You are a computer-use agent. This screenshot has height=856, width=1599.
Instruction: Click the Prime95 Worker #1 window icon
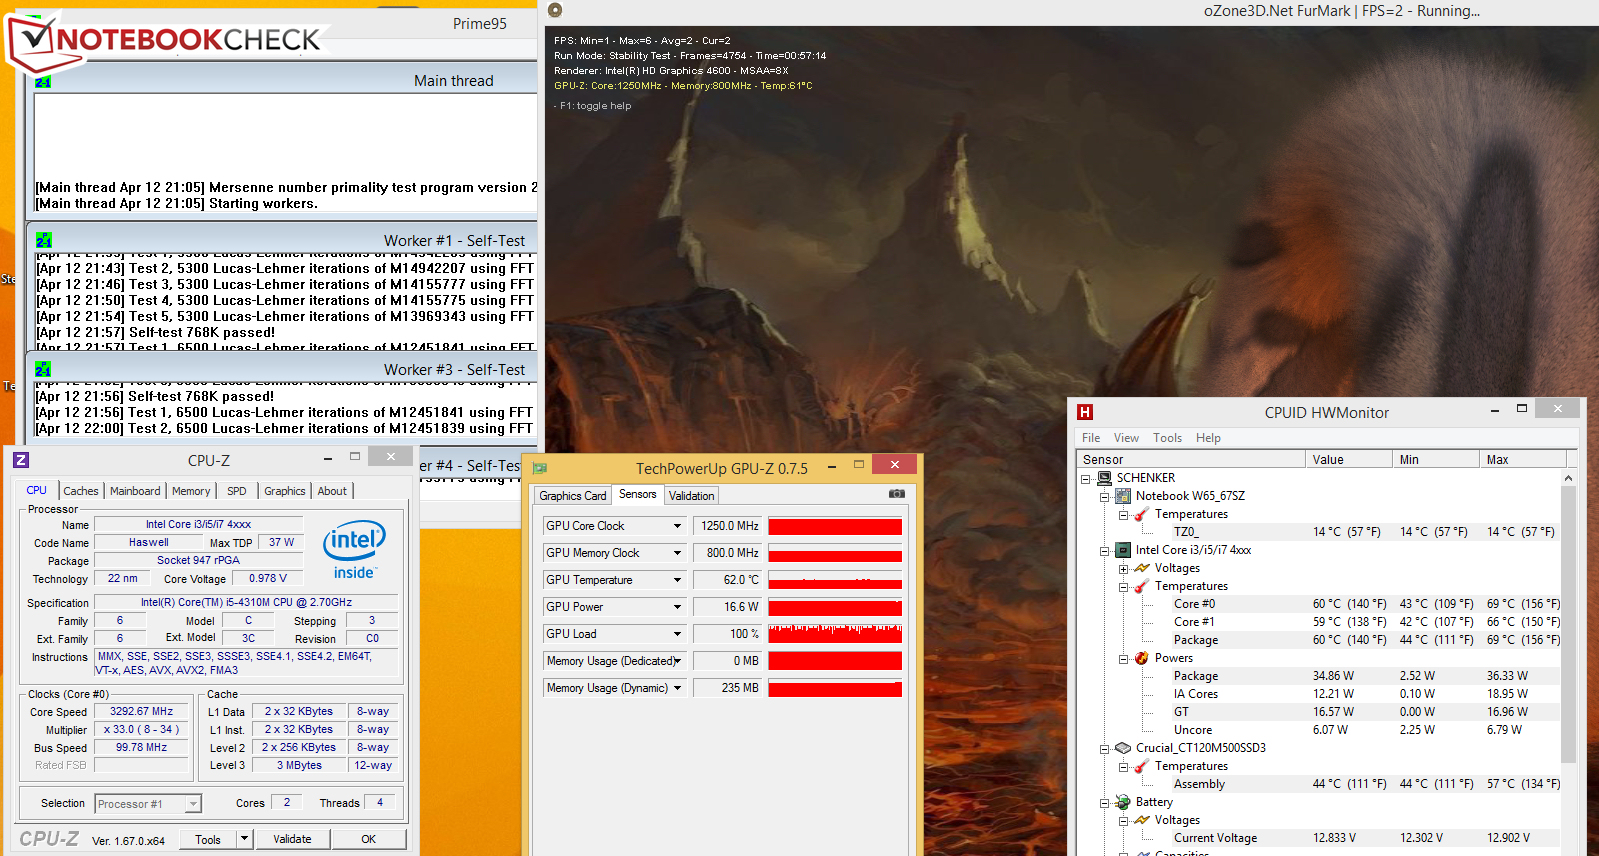coord(43,241)
